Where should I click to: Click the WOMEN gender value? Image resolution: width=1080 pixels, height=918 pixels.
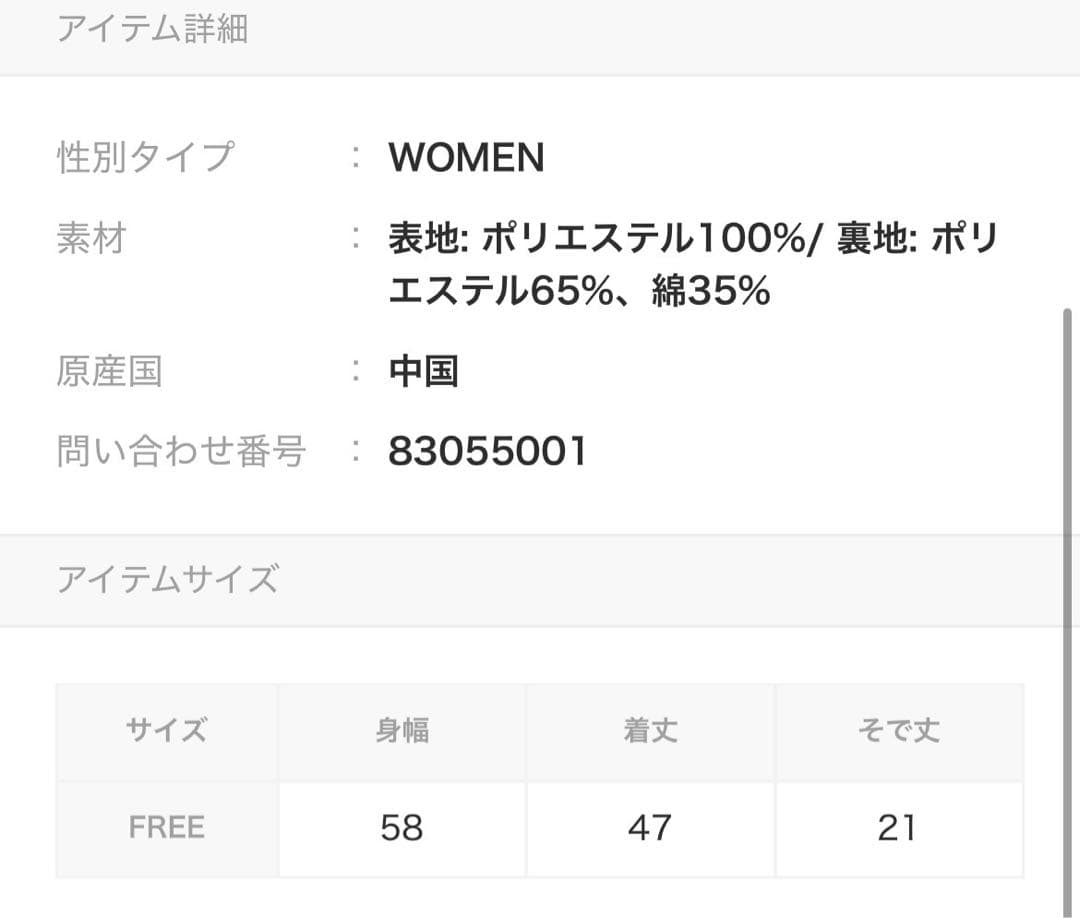click(x=466, y=158)
